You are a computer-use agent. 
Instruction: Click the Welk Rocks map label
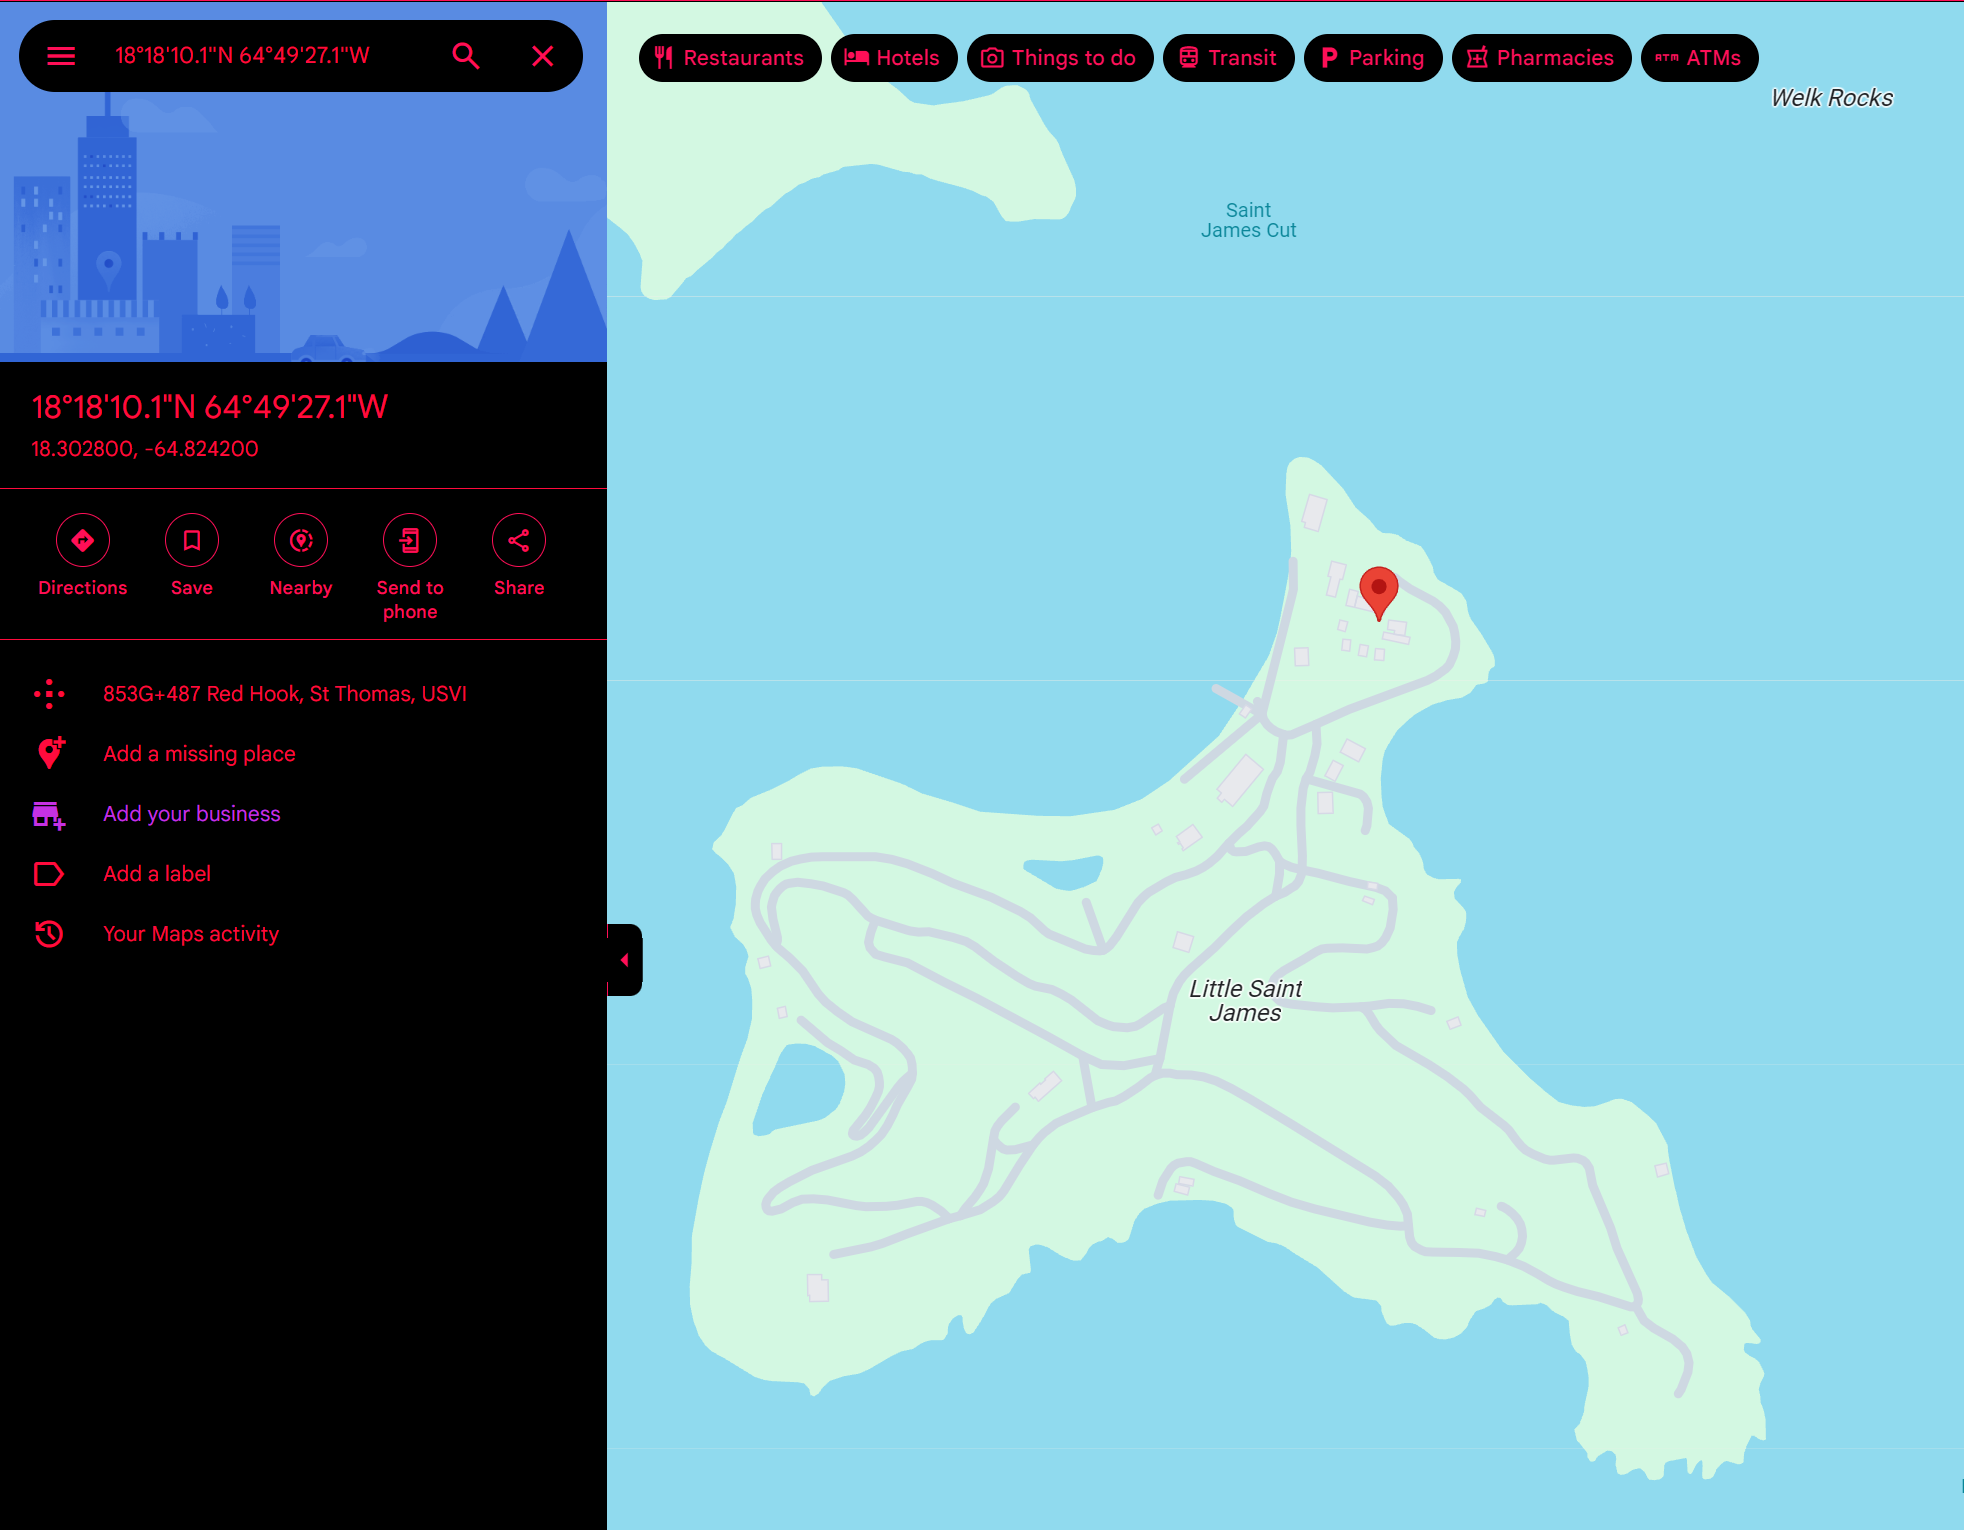click(x=1832, y=98)
